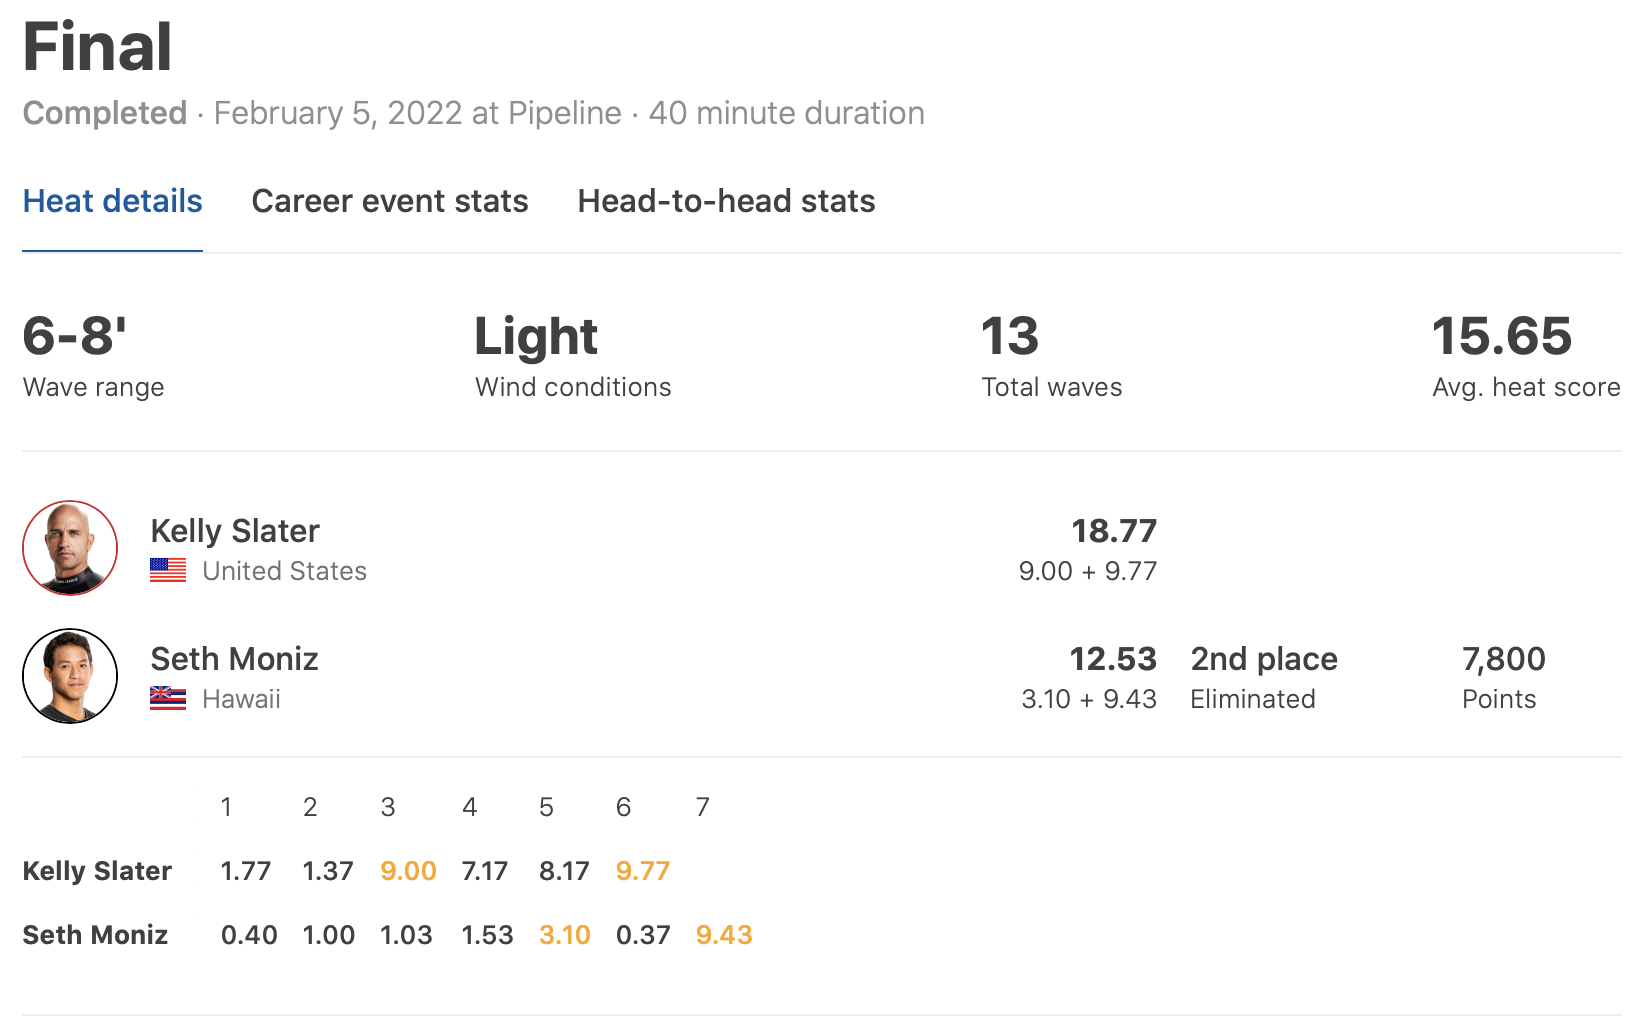Switch to the Heat details tab
This screenshot has height=1028, width=1644.
[112, 201]
